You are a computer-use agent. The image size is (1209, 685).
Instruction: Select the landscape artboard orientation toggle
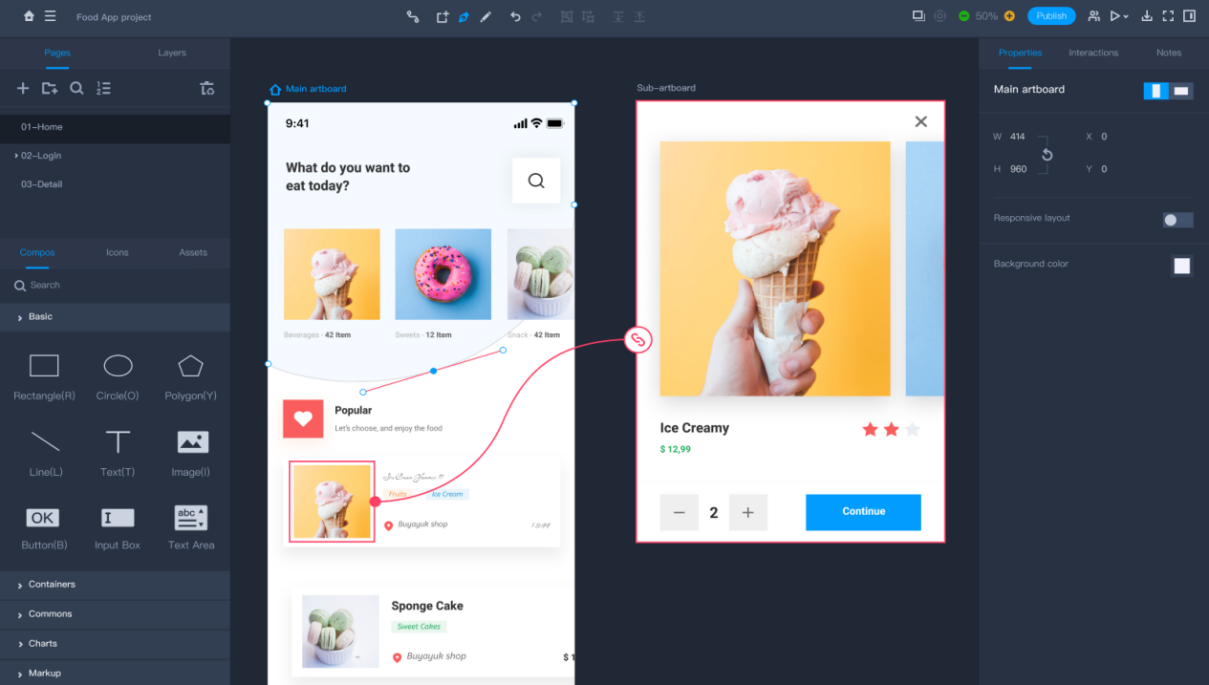coord(1181,91)
